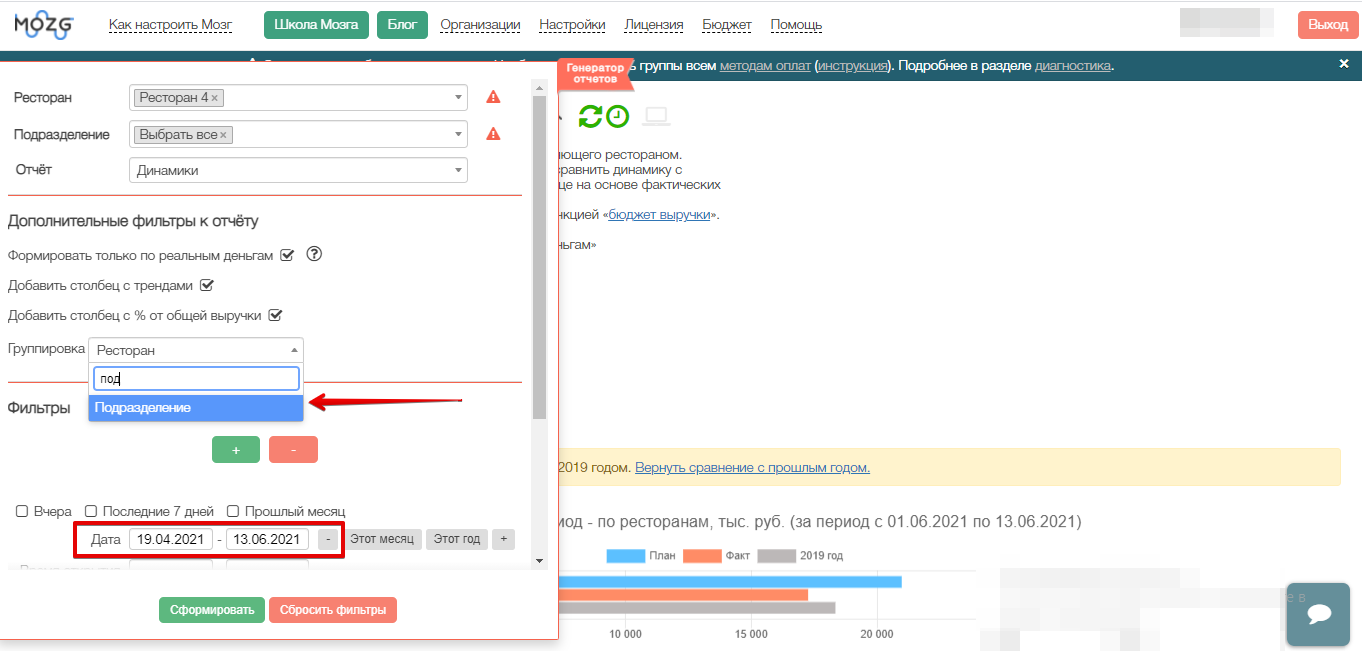Screen dimensions: 1362x651
Task: Open the Группировка dropdown showing Ресторан
Action: [196, 350]
